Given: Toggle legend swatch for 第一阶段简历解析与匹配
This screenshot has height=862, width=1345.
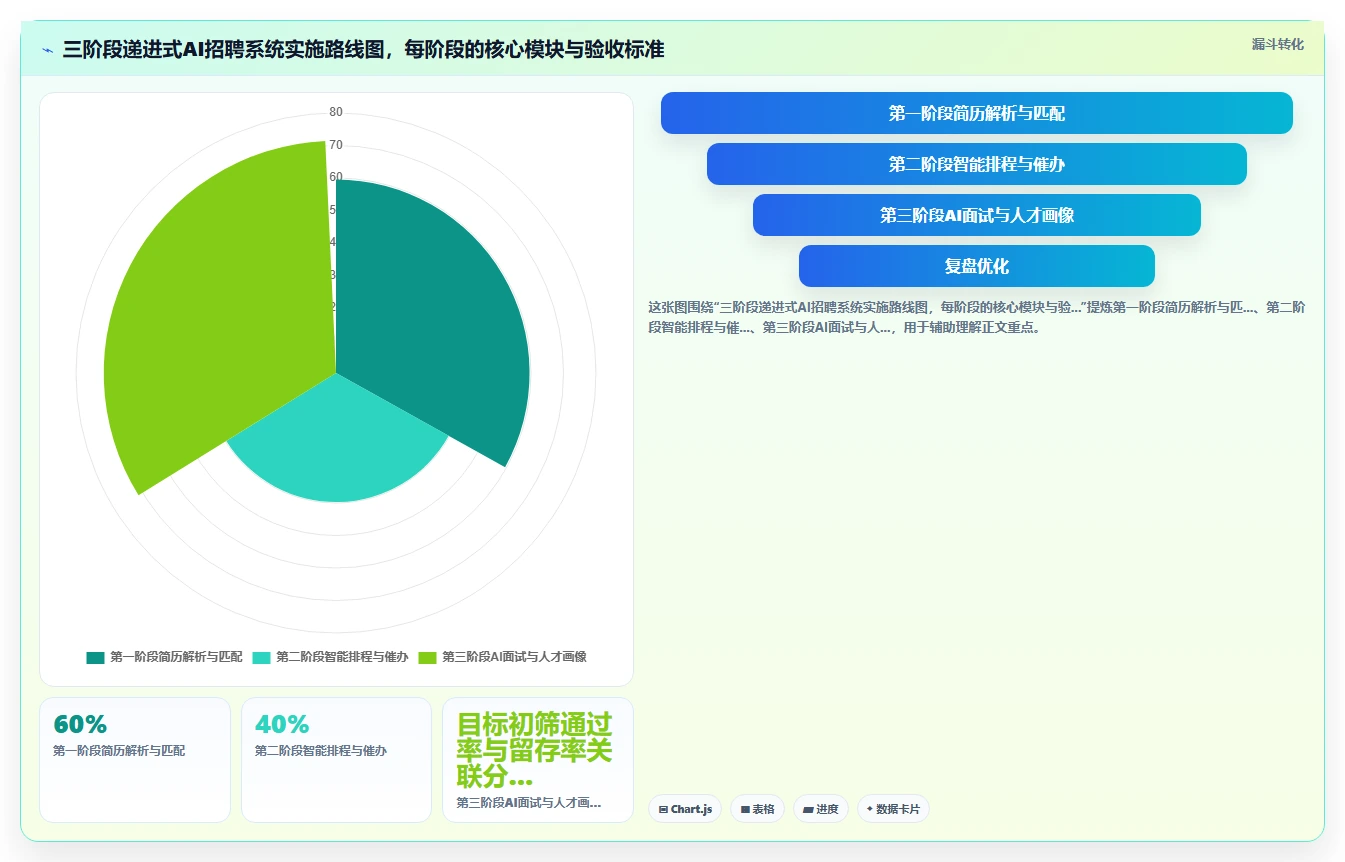Looking at the screenshot, I should [95, 657].
